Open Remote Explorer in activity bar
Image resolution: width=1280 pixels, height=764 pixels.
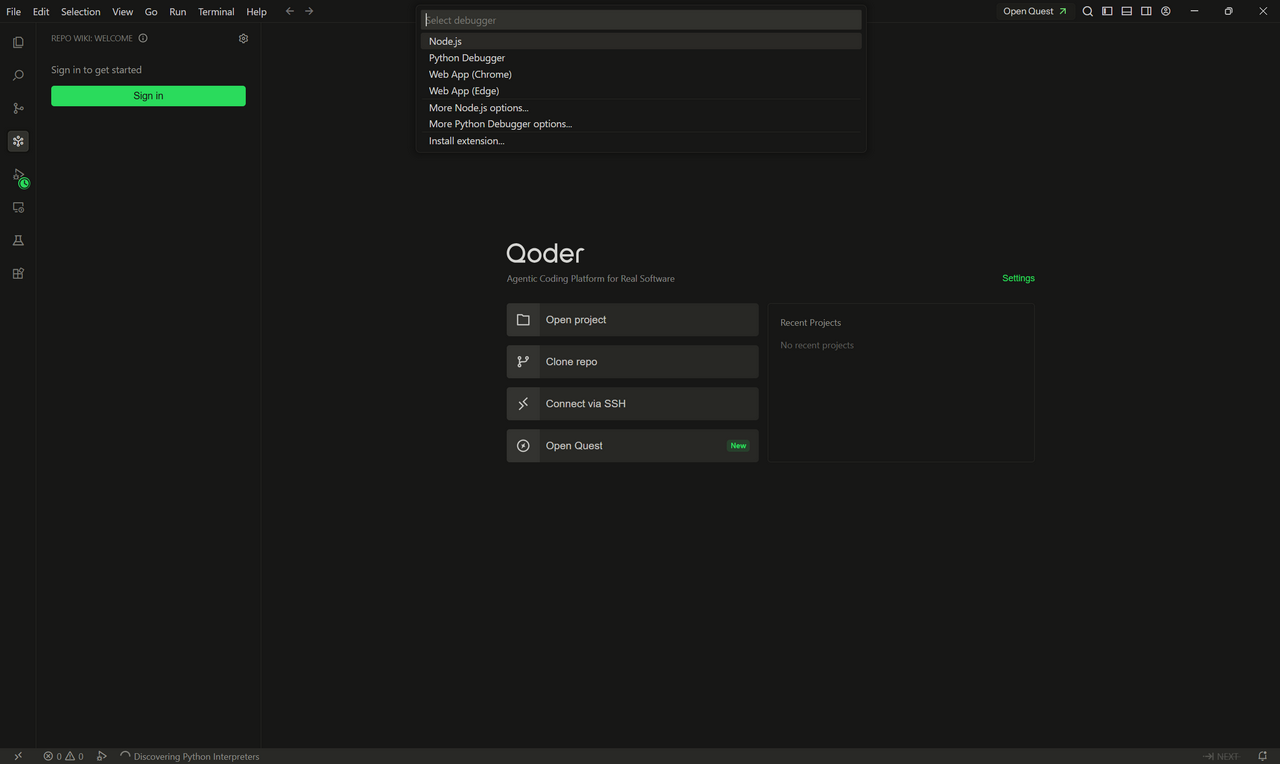click(18, 207)
